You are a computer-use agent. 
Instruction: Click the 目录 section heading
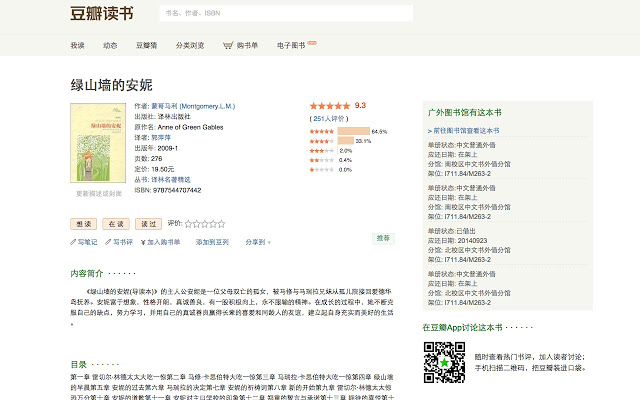coord(78,364)
